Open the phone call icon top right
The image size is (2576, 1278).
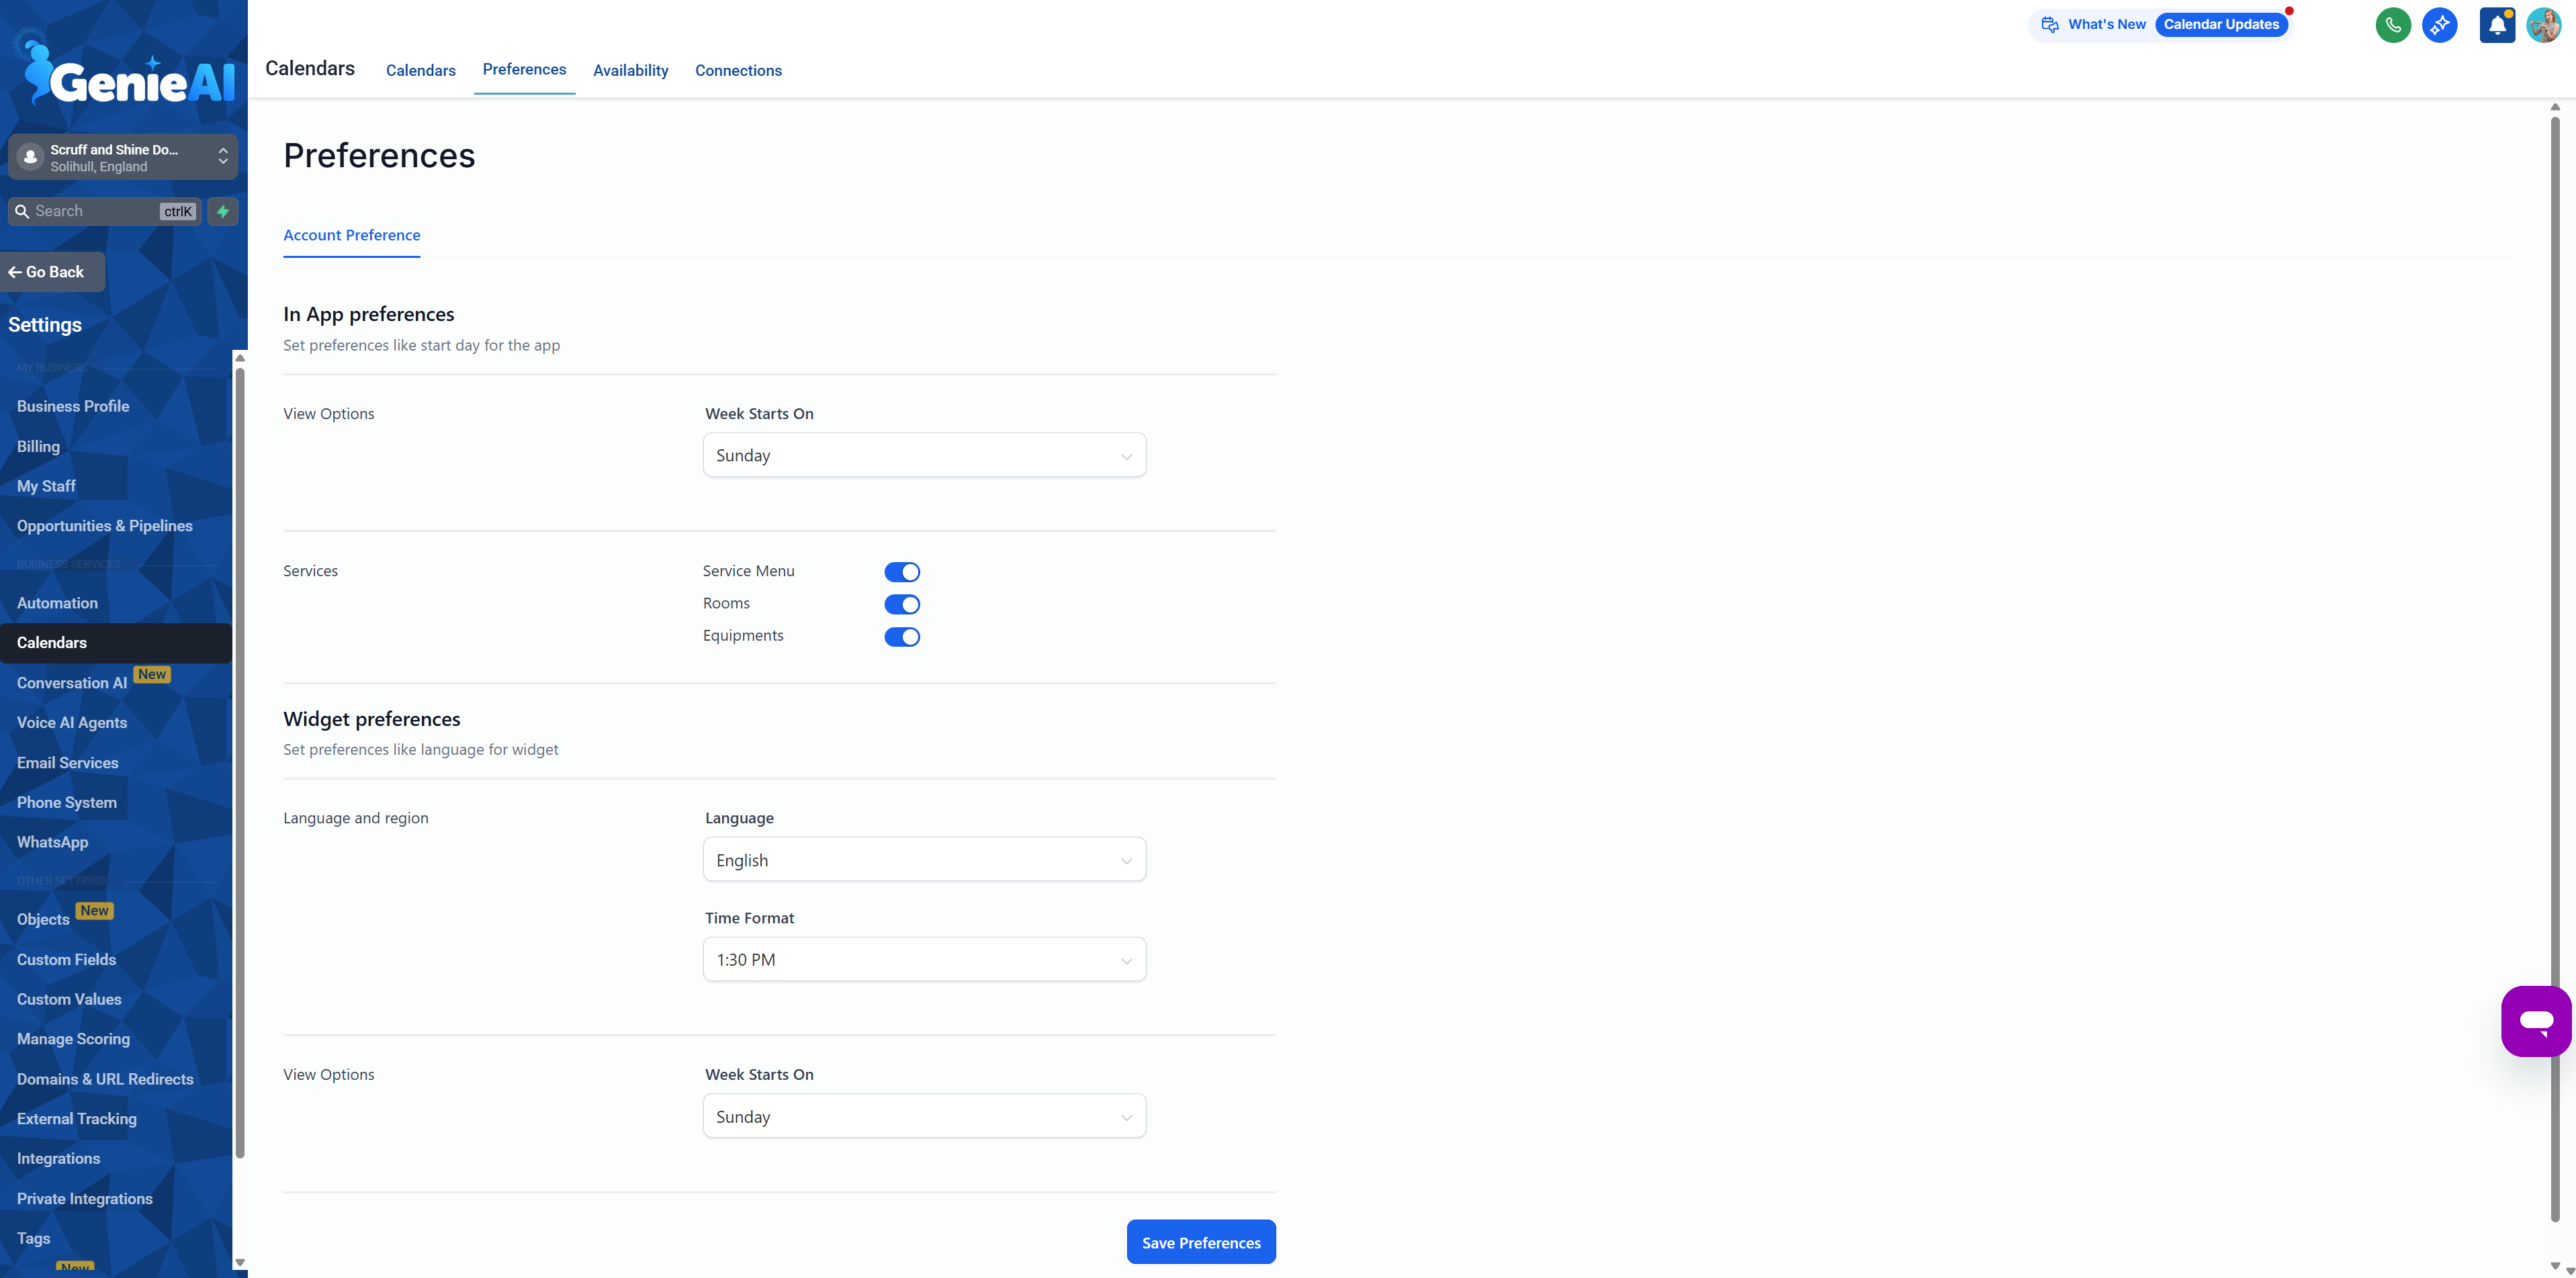pos(2393,24)
